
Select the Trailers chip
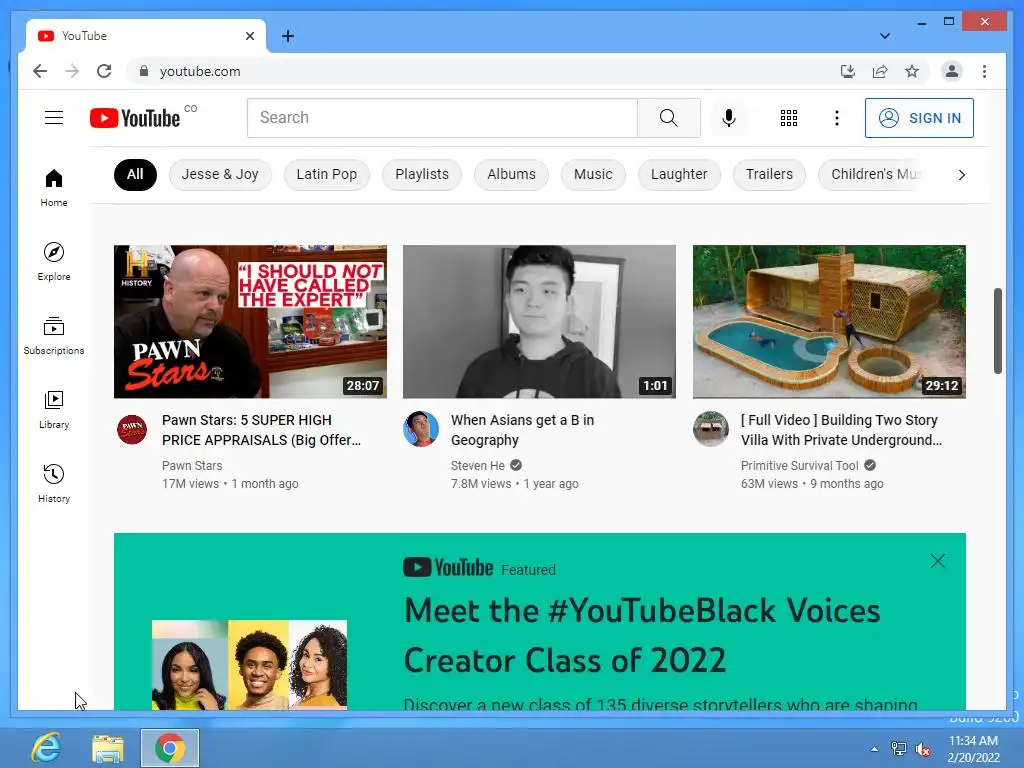[769, 174]
